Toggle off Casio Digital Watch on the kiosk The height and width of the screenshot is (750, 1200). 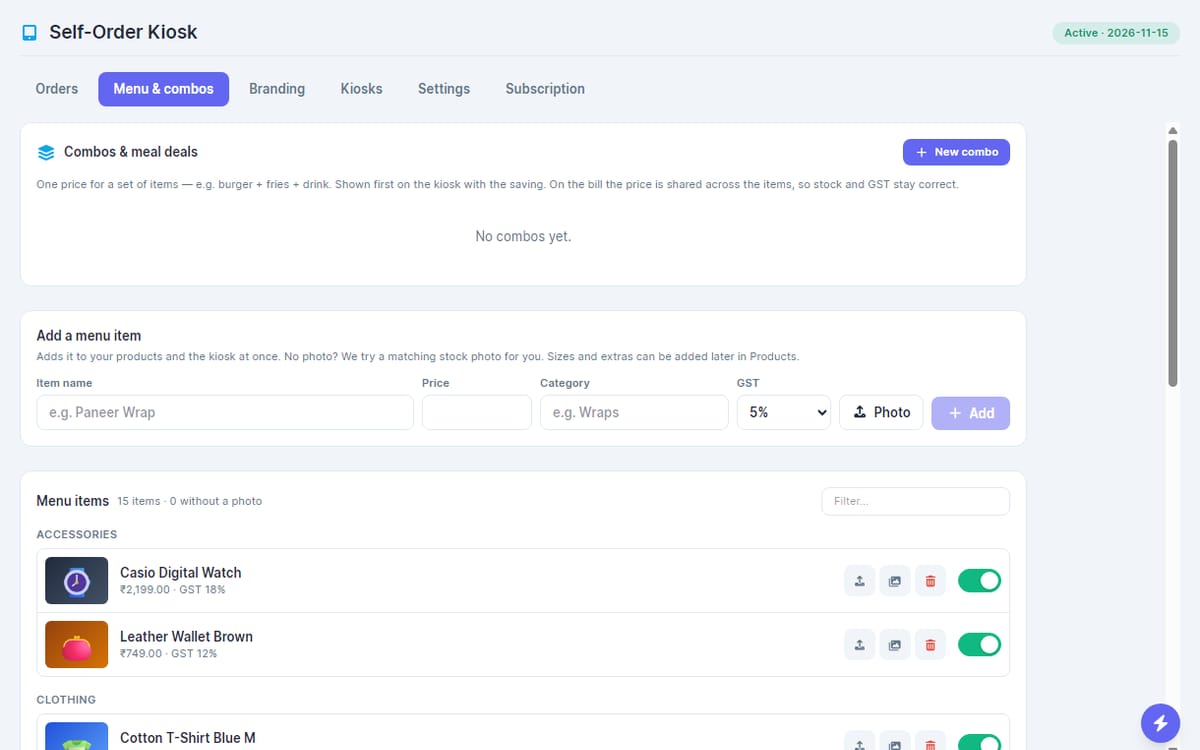pyautogui.click(x=979, y=581)
